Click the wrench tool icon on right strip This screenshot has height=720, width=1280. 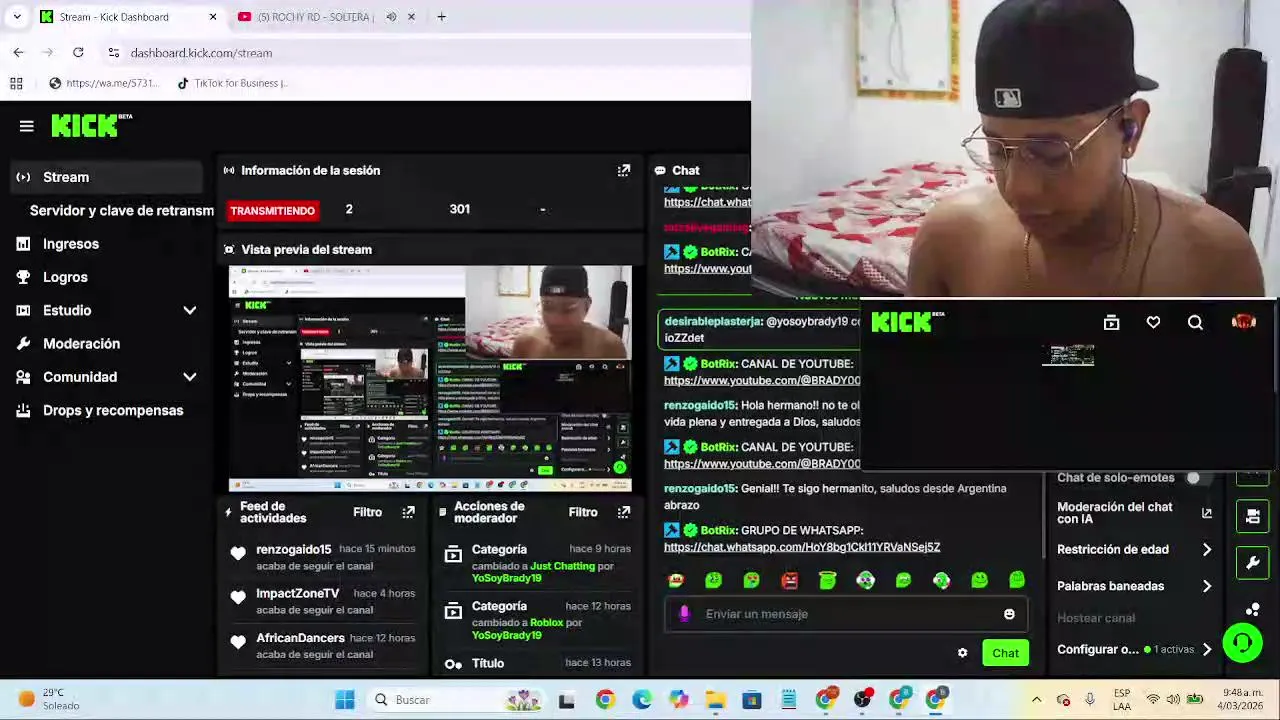pyautogui.click(x=1253, y=563)
